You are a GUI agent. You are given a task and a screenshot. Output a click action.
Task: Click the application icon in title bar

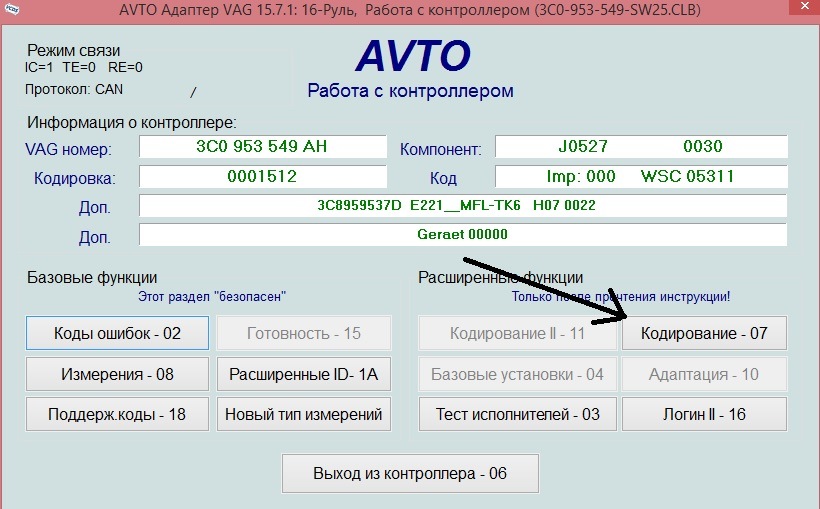(12, 8)
